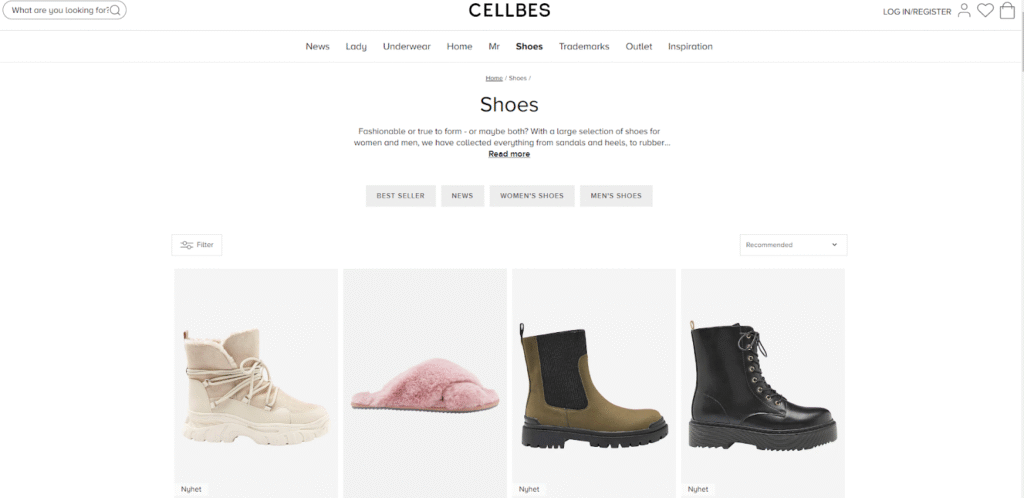Open the shopping bag icon

1007,10
